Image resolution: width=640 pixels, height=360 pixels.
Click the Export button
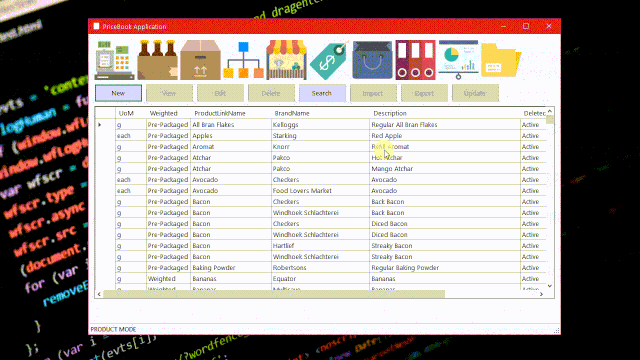coord(424,93)
